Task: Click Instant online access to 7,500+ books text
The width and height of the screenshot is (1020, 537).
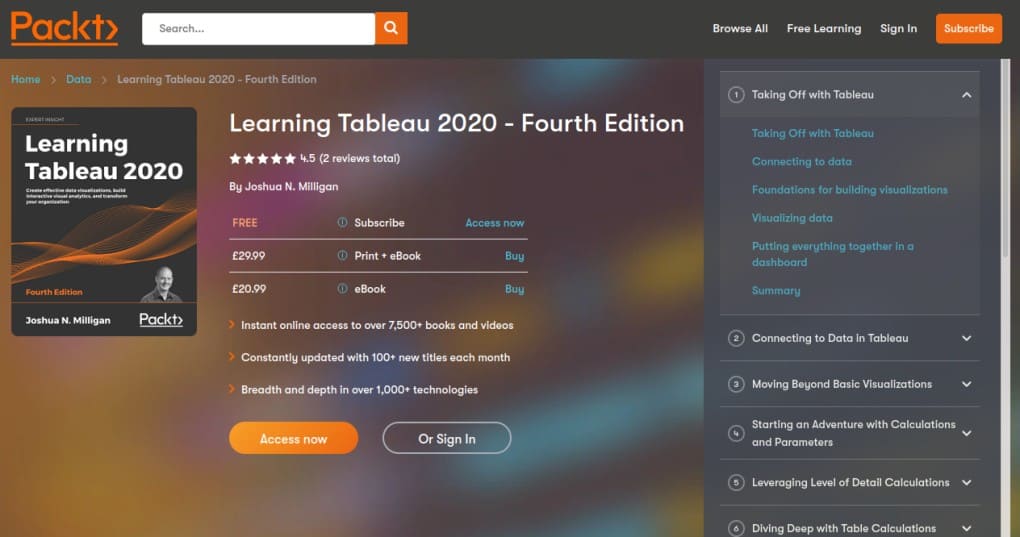Action: (x=377, y=325)
